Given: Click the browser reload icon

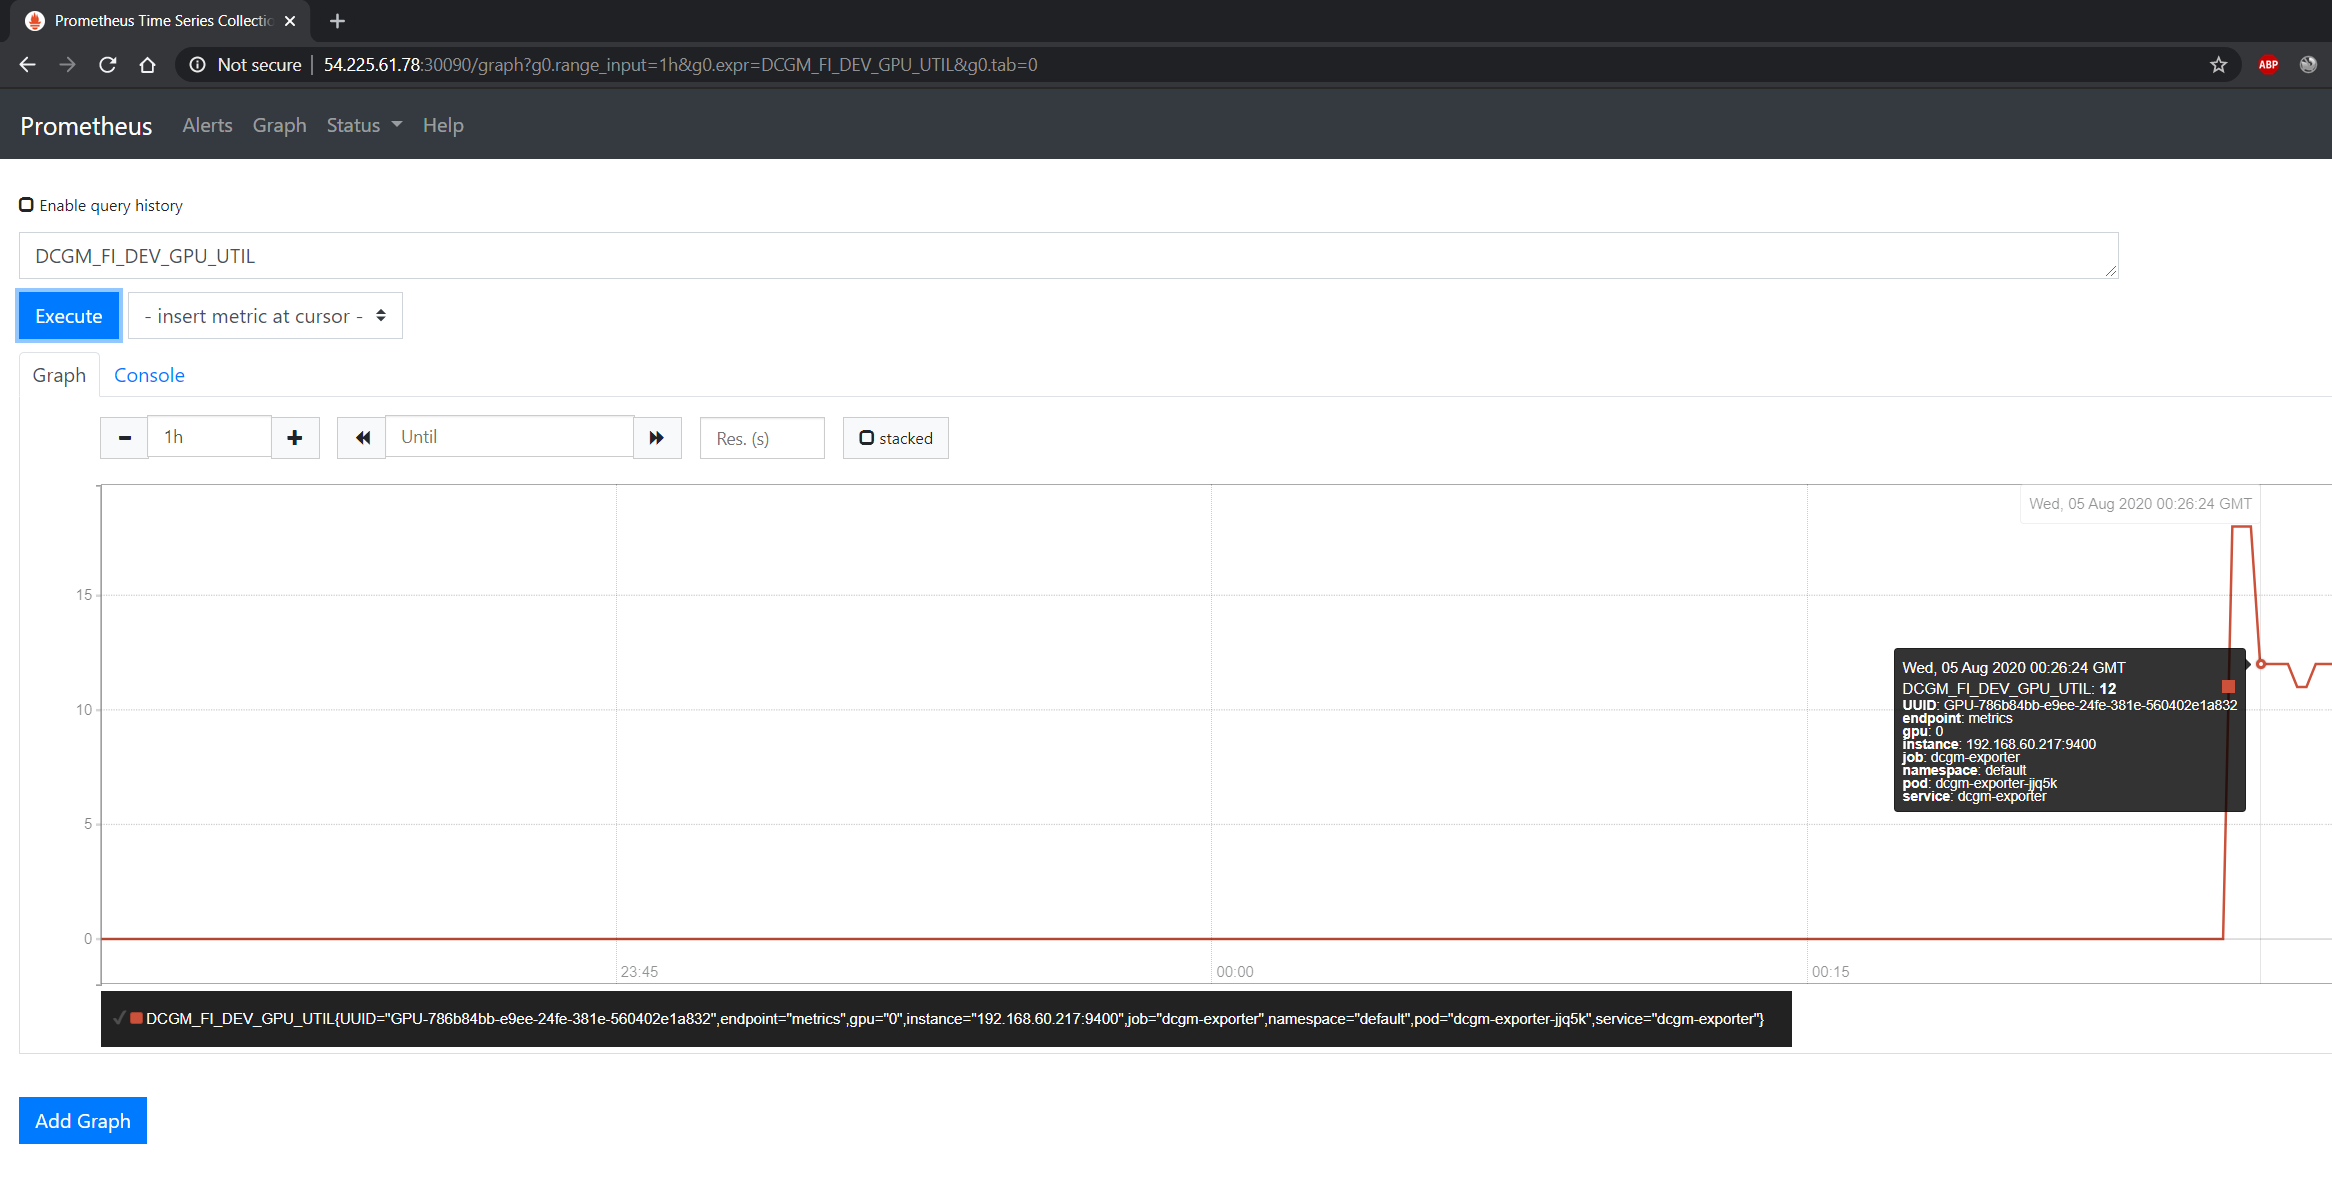Looking at the screenshot, I should (x=108, y=65).
